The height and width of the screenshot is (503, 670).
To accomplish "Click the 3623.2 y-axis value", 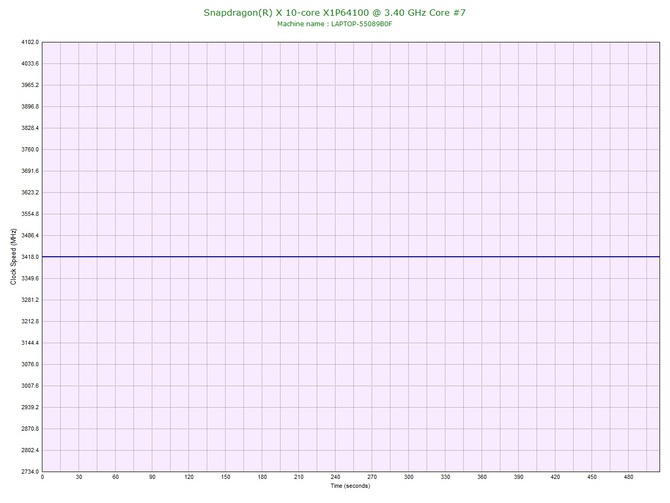I will click(x=30, y=192).
